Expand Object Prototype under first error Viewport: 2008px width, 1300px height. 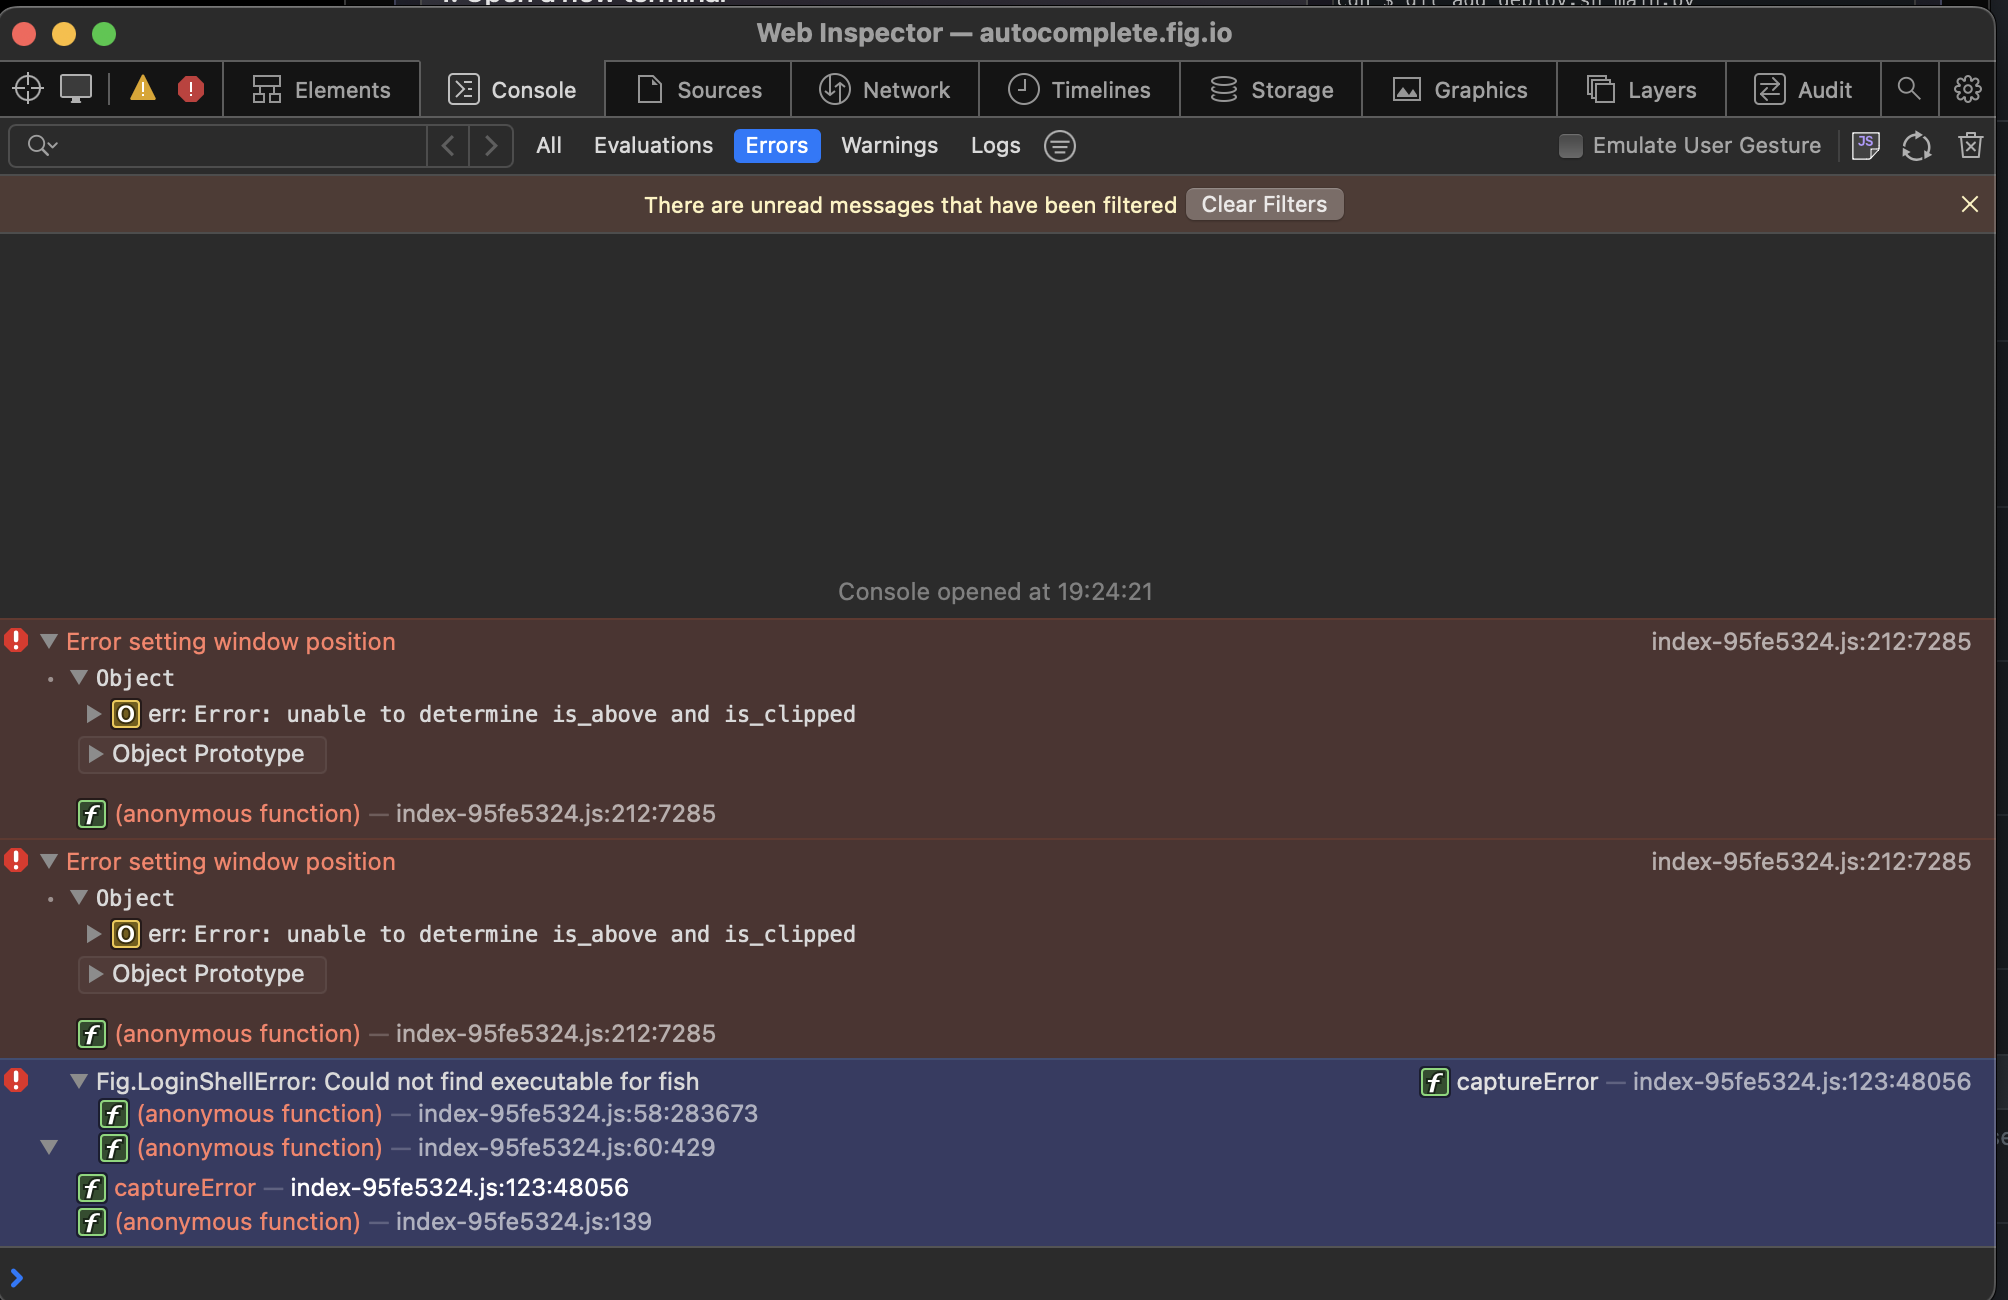point(95,754)
